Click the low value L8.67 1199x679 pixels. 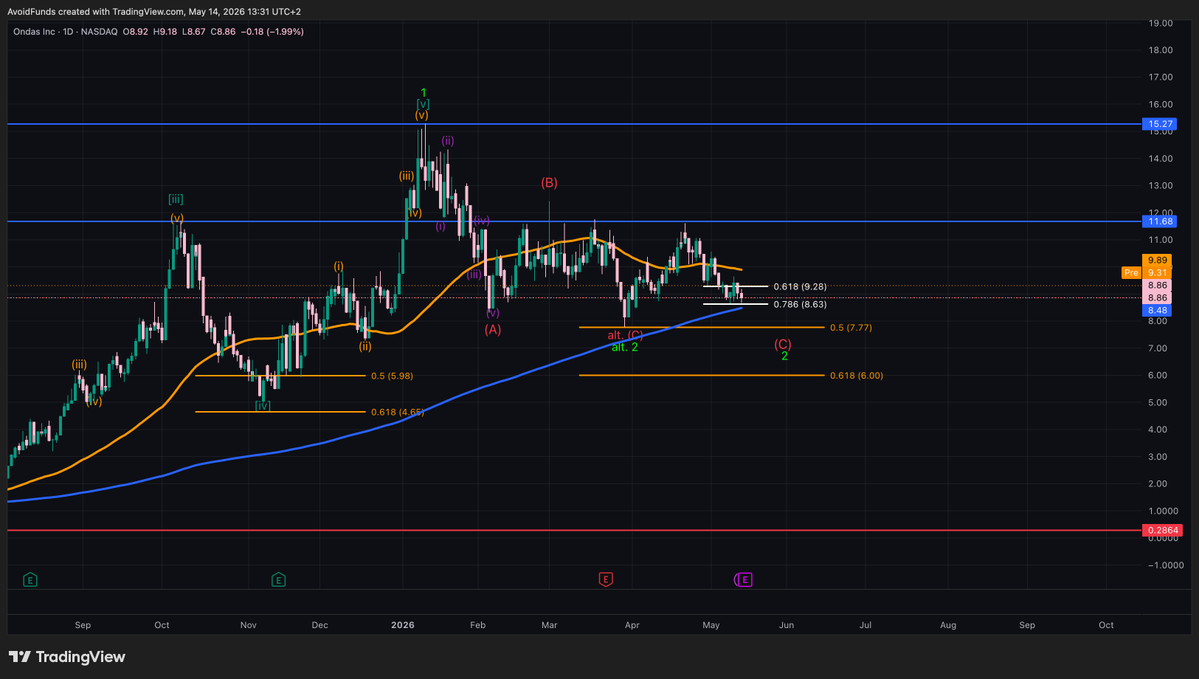tap(193, 32)
